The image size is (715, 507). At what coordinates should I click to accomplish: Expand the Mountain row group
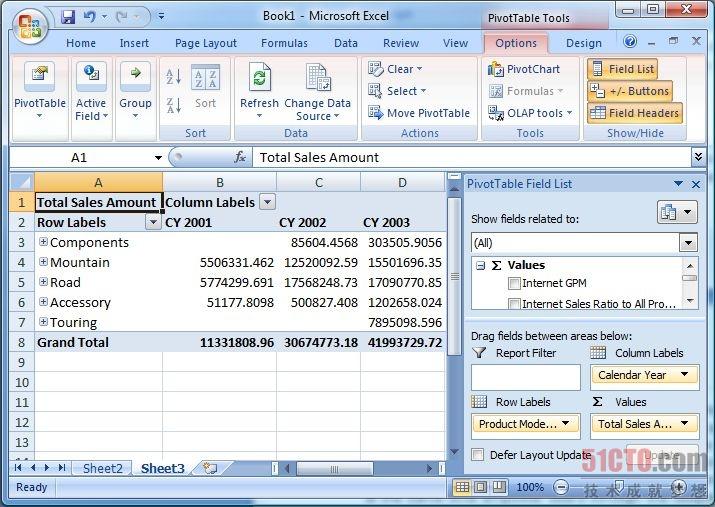coord(43,262)
